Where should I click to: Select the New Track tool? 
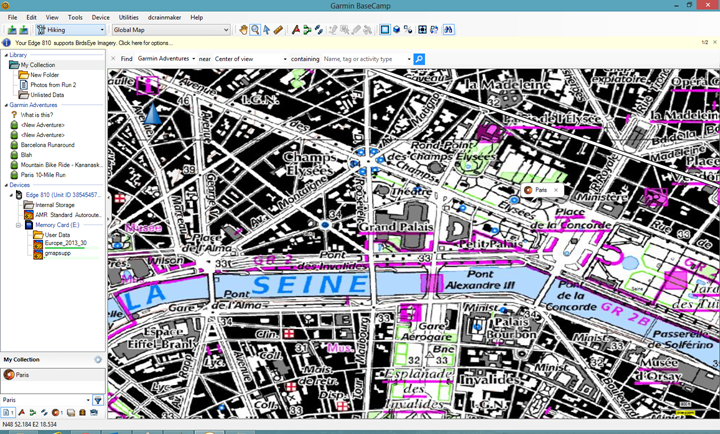pyautogui.click(x=318, y=30)
